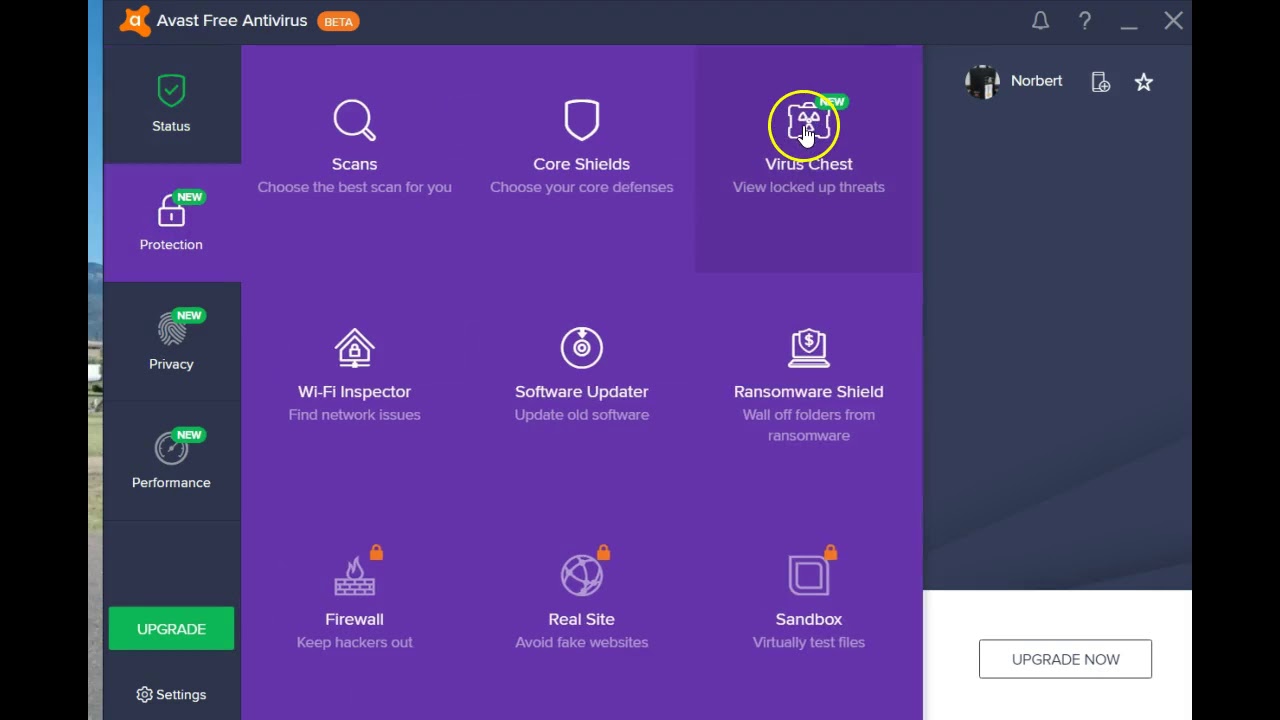The width and height of the screenshot is (1280, 720).
Task: Click the locked Real Site globe icon
Action: [581, 575]
